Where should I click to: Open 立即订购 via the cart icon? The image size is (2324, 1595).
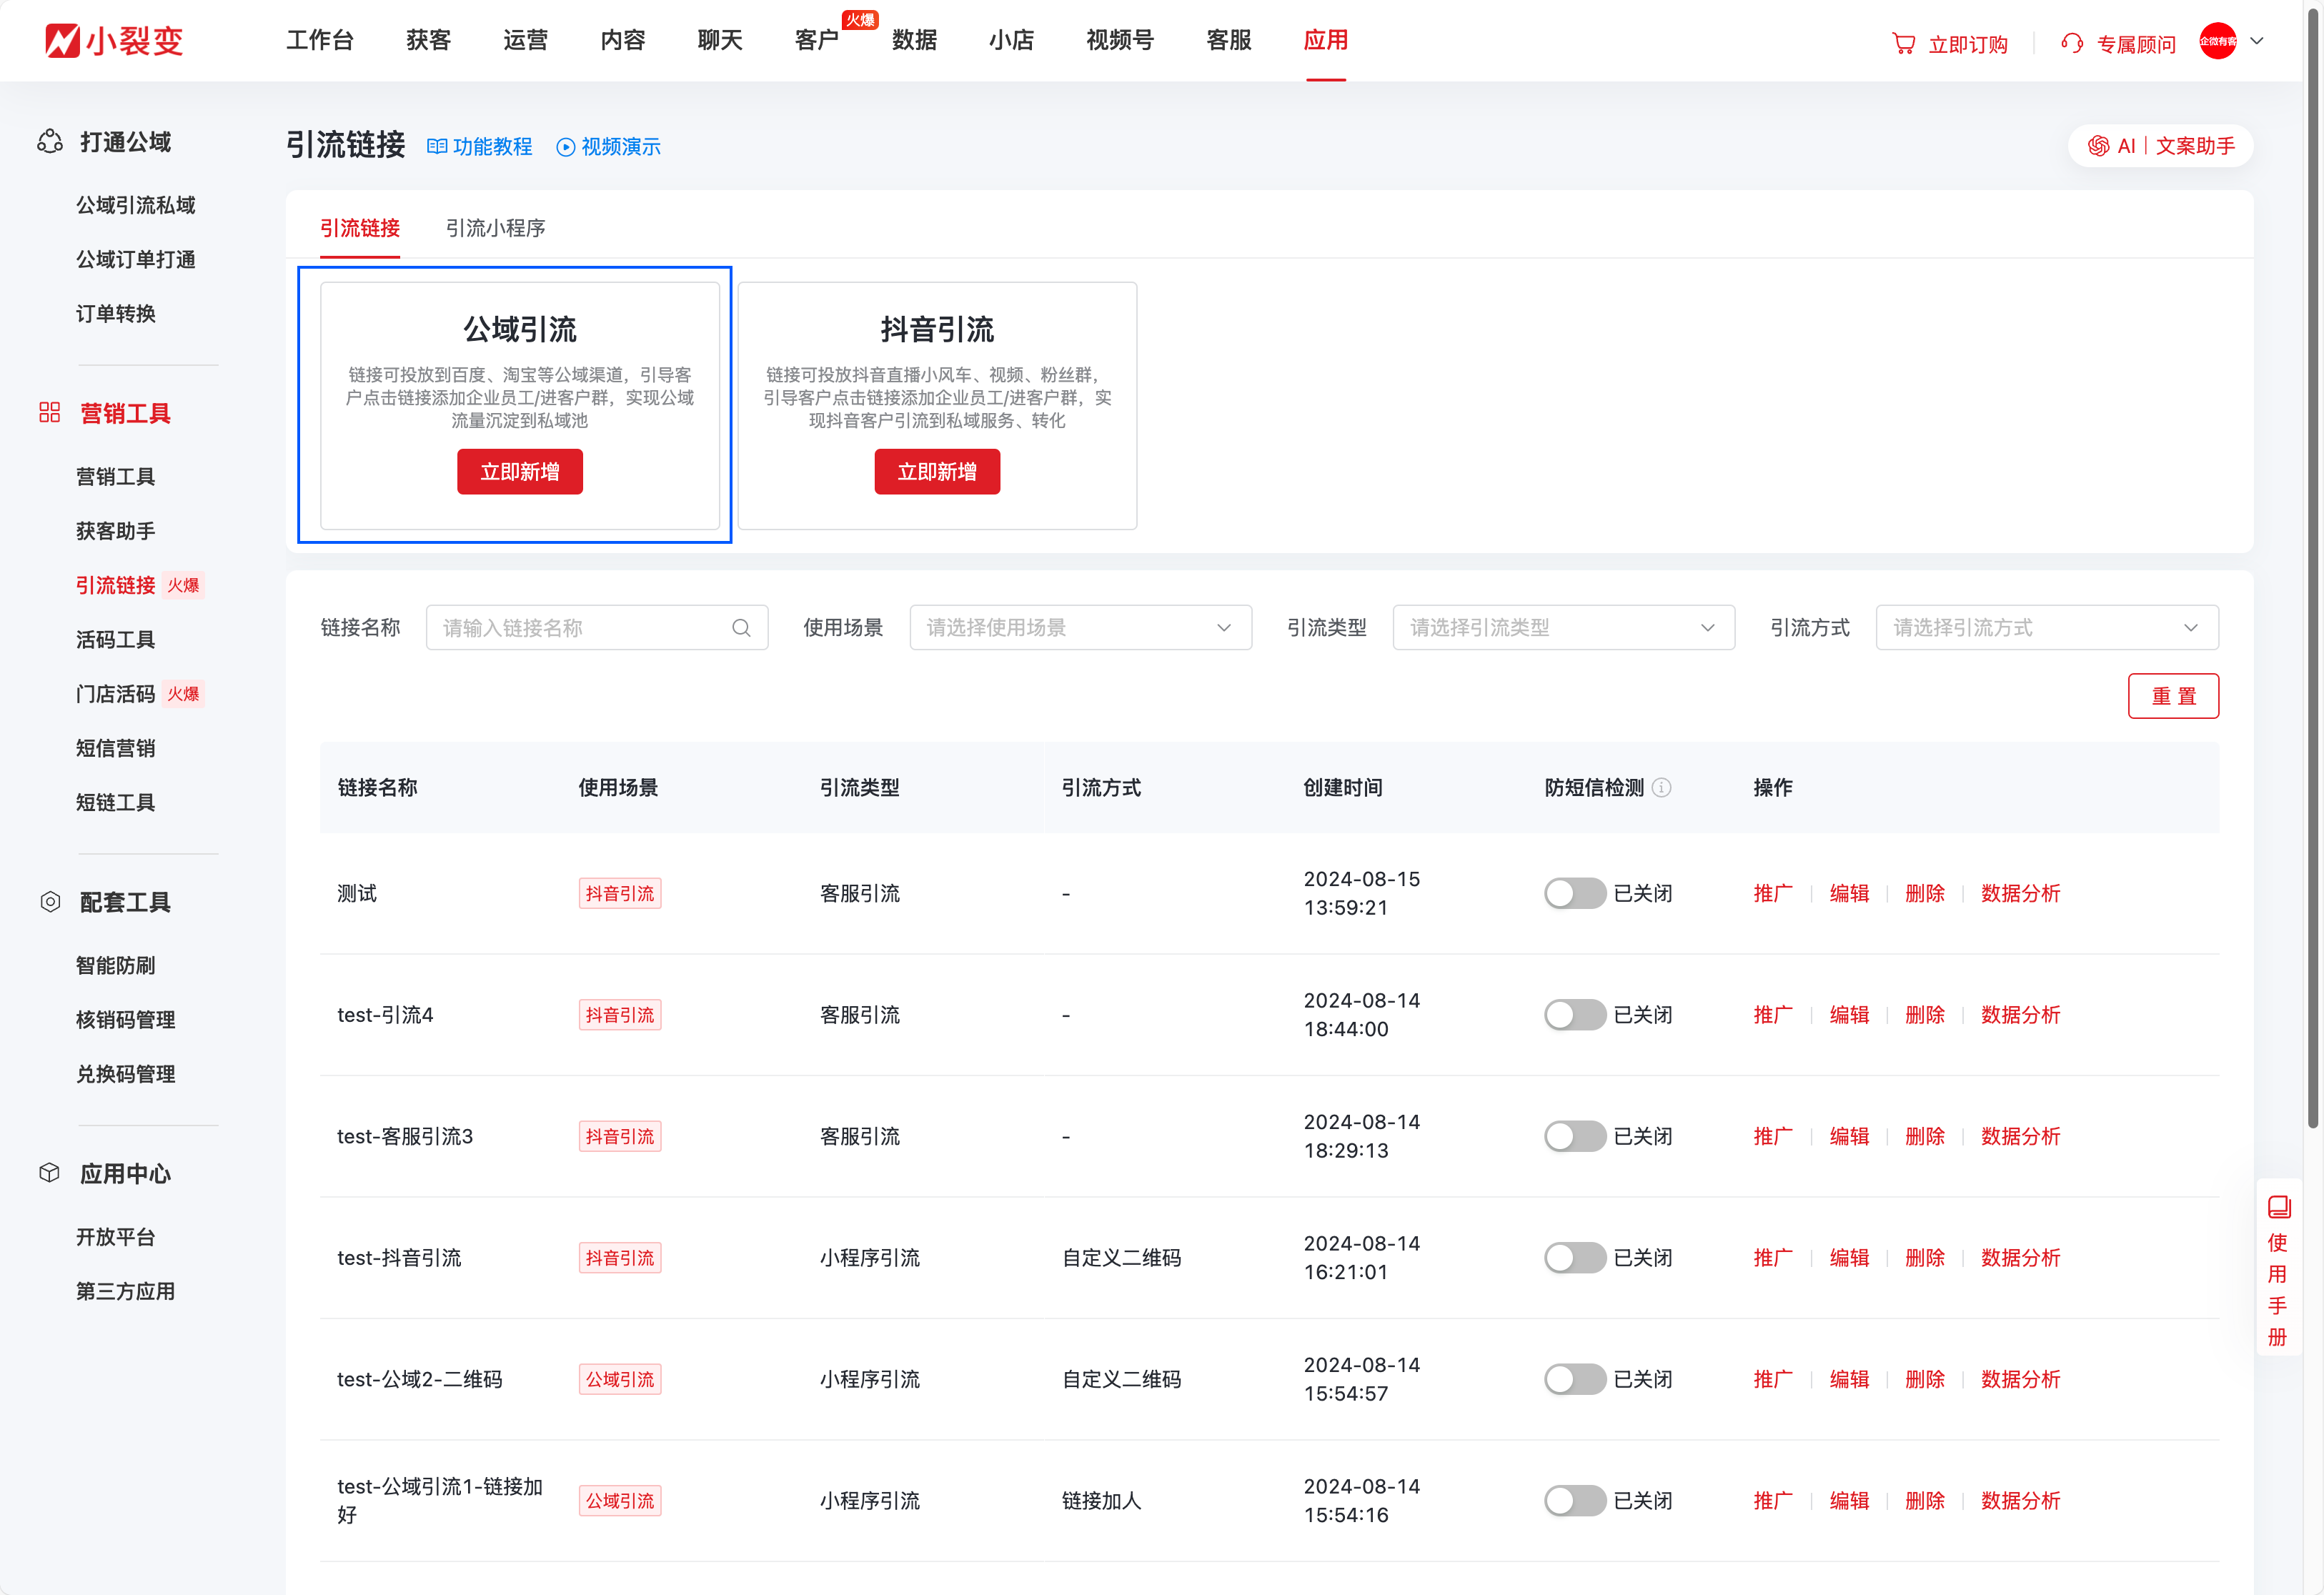(x=1907, y=43)
